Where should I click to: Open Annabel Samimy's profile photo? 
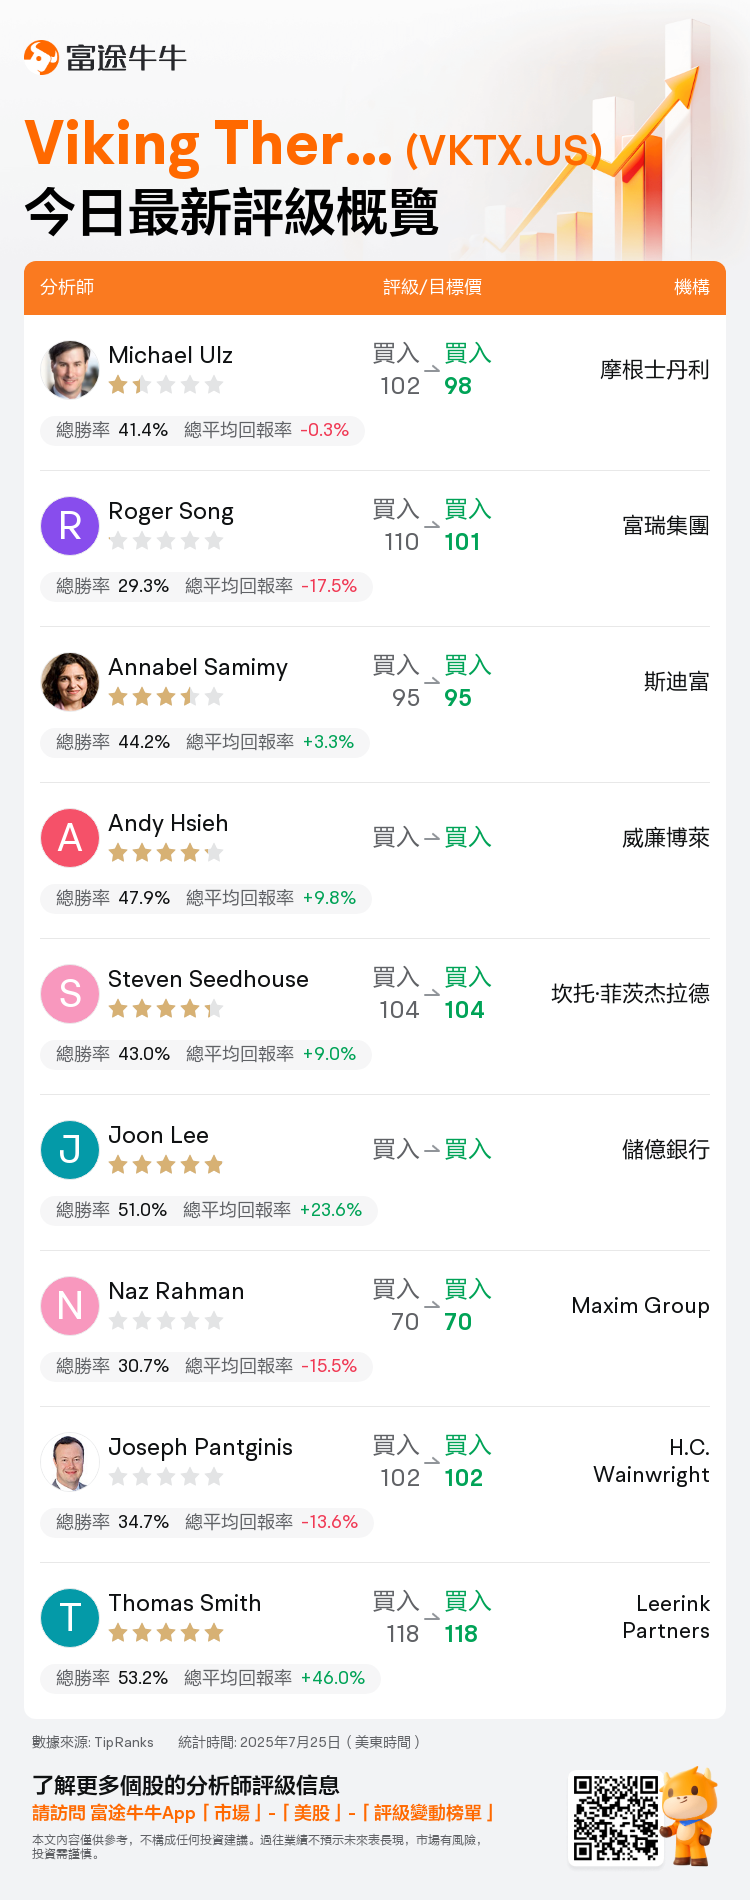[x=70, y=682]
